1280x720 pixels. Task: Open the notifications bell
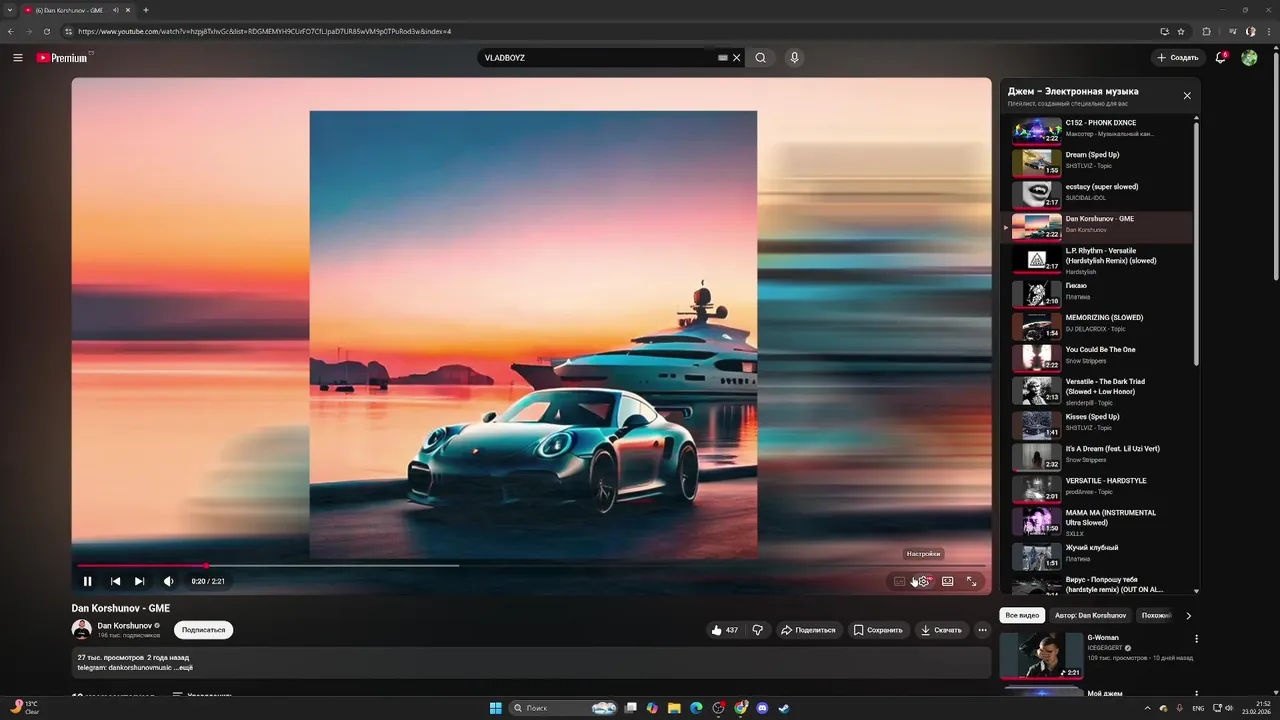tap(1221, 58)
